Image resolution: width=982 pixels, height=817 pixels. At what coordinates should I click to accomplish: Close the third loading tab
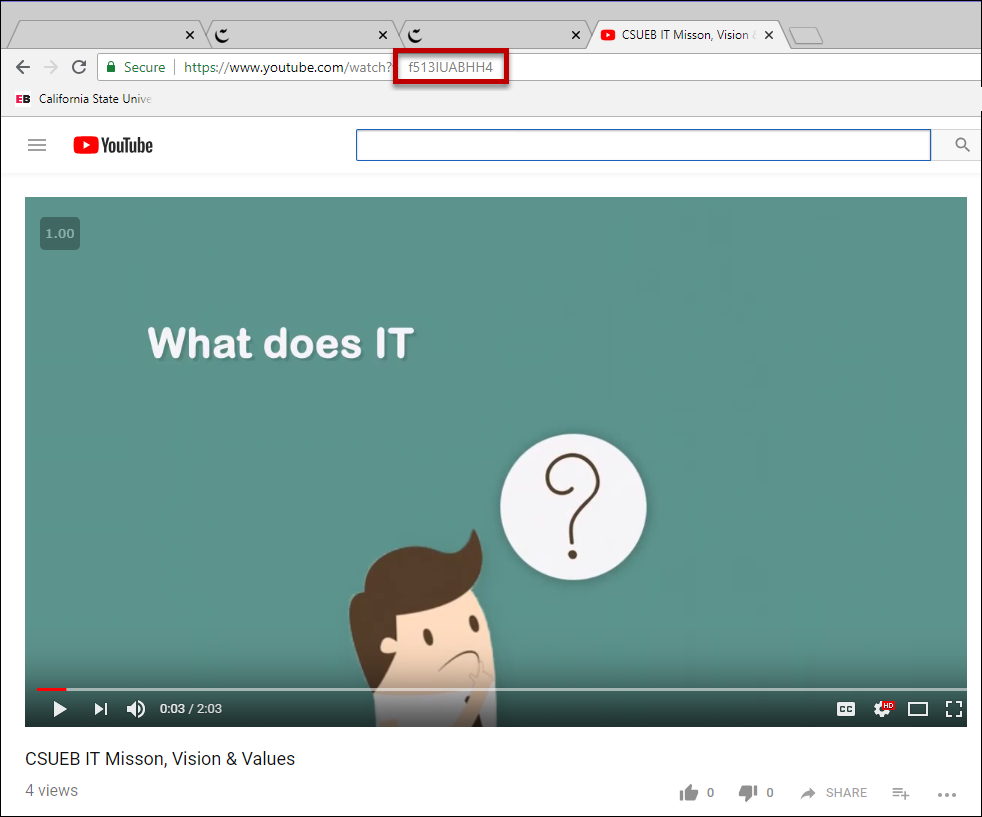(576, 35)
